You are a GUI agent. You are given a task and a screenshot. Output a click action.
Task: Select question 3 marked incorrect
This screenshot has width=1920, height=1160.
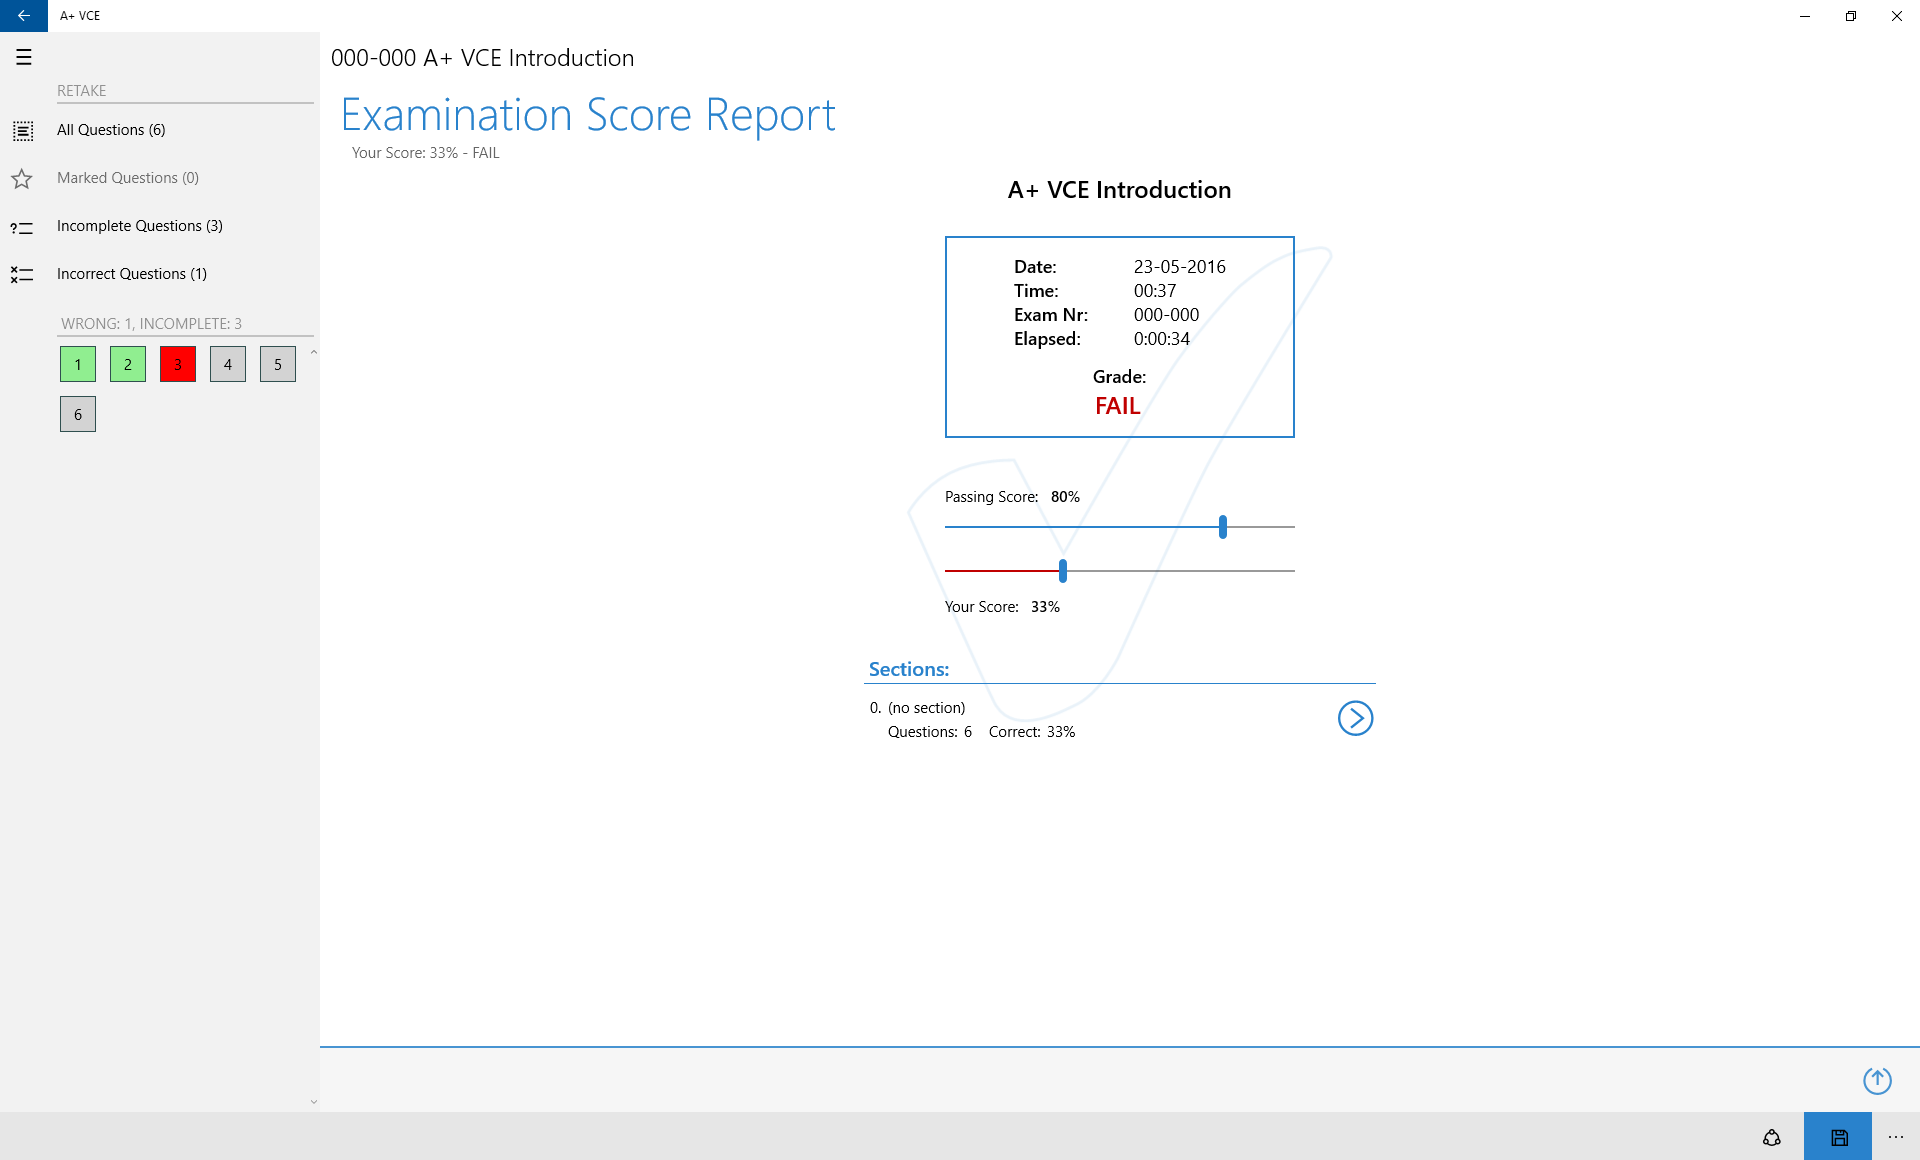pyautogui.click(x=177, y=364)
